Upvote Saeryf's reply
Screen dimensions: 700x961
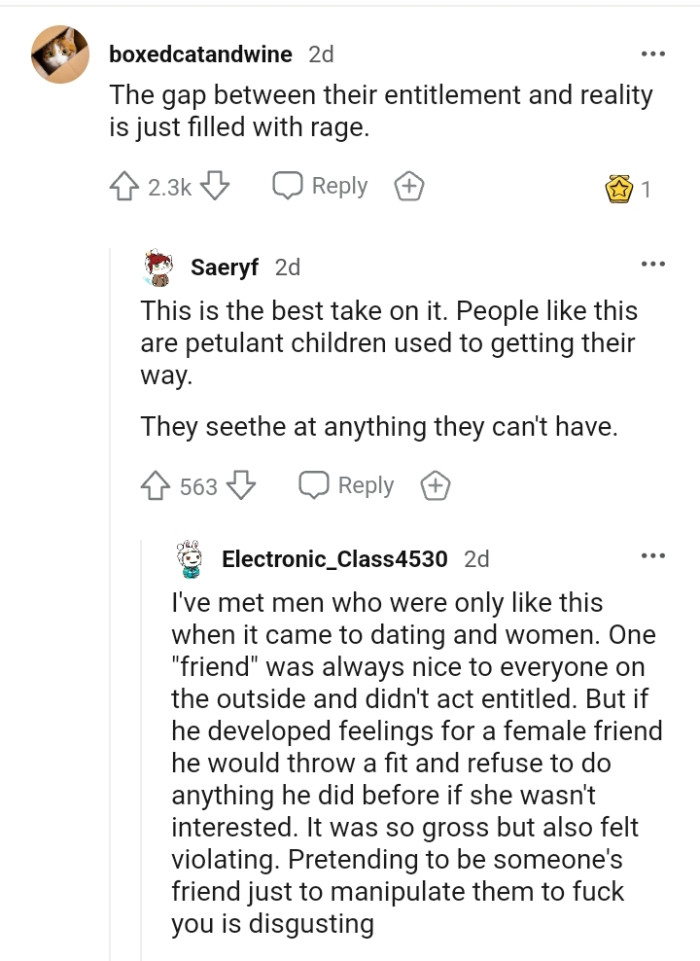pyautogui.click(x=155, y=486)
